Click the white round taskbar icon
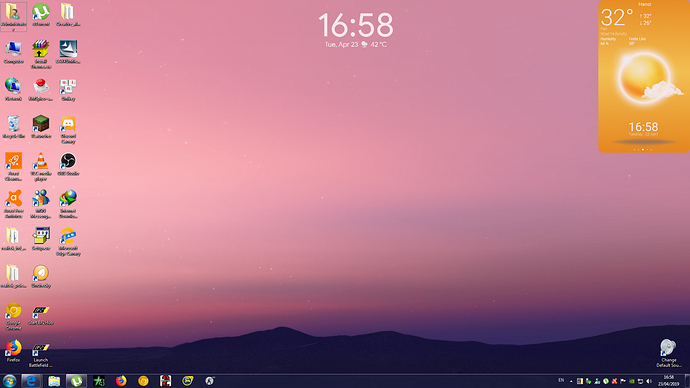 coord(209,381)
